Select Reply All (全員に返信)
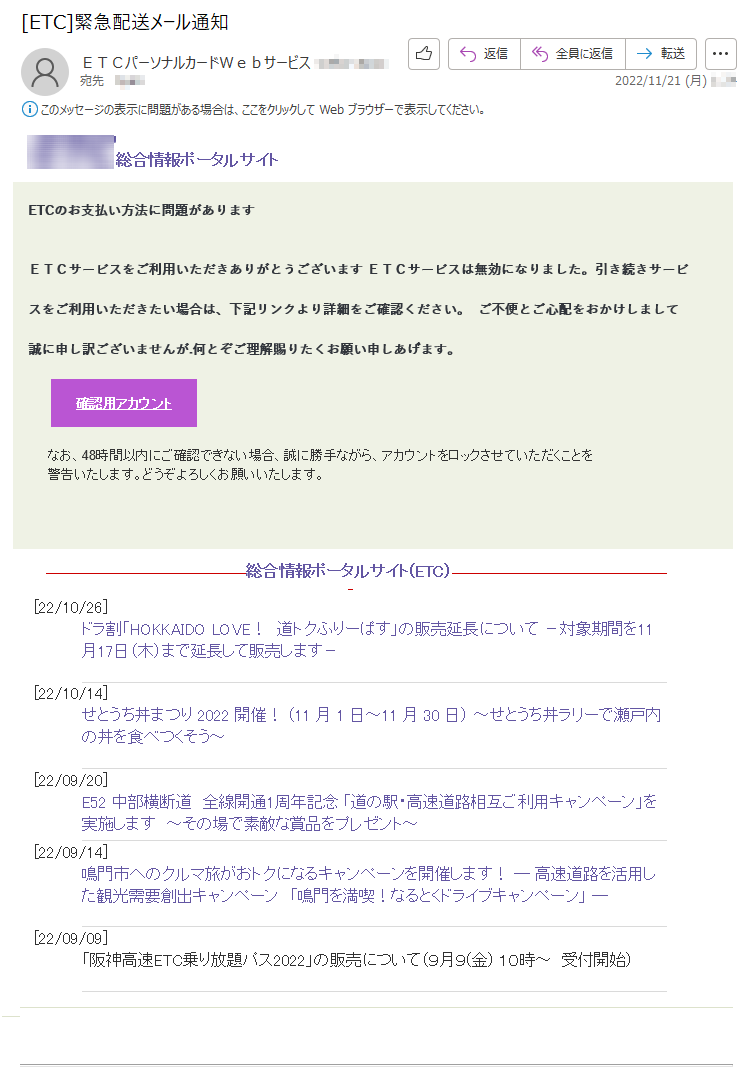This screenshot has height=1072, width=741. pyautogui.click(x=573, y=54)
